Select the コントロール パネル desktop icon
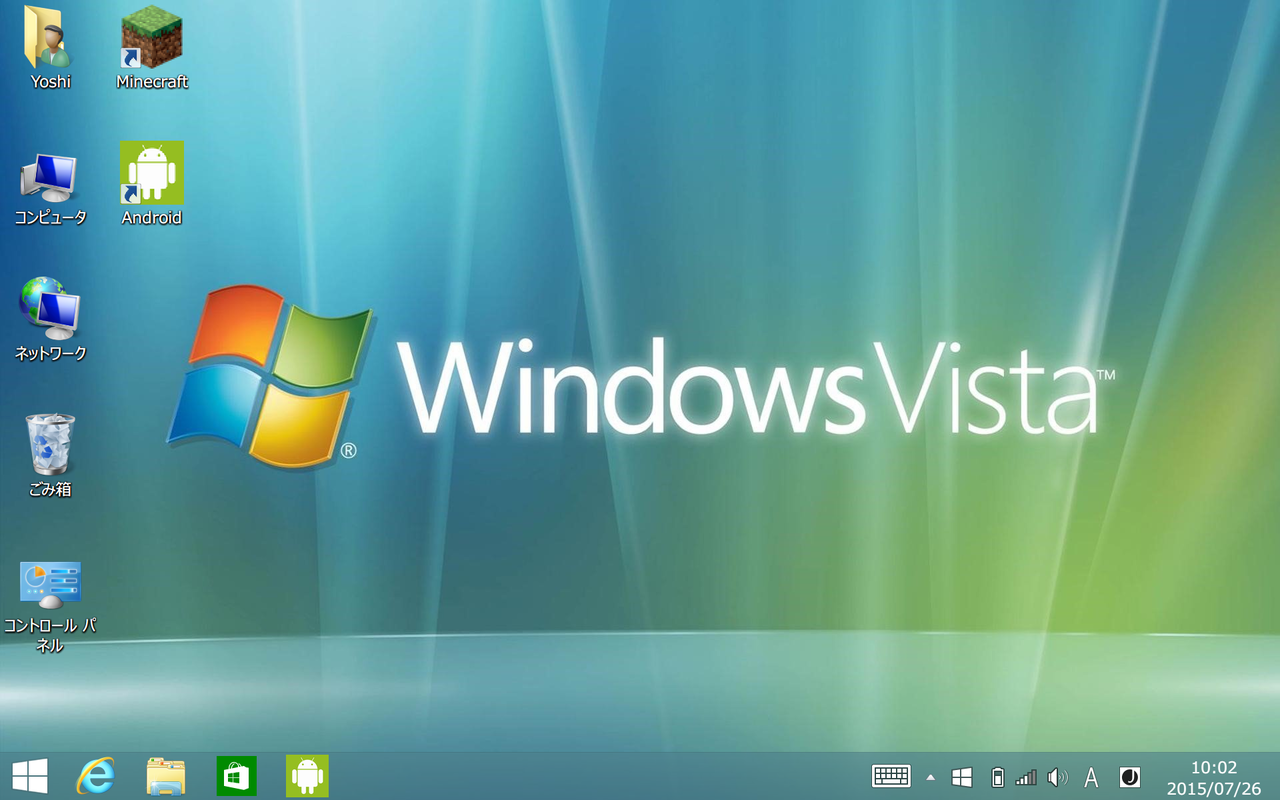The image size is (1280, 800). coord(50,584)
